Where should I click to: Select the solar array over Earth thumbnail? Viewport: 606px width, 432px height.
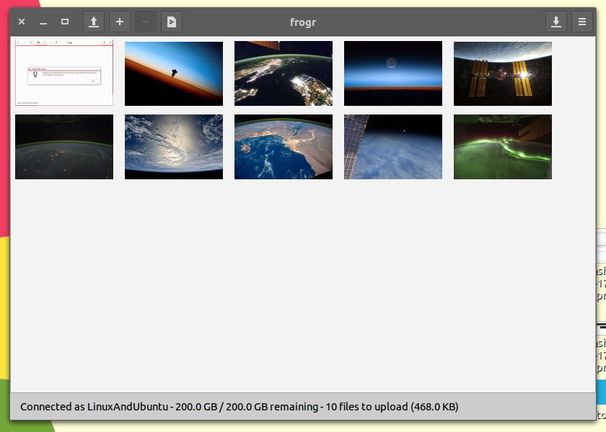pos(393,147)
